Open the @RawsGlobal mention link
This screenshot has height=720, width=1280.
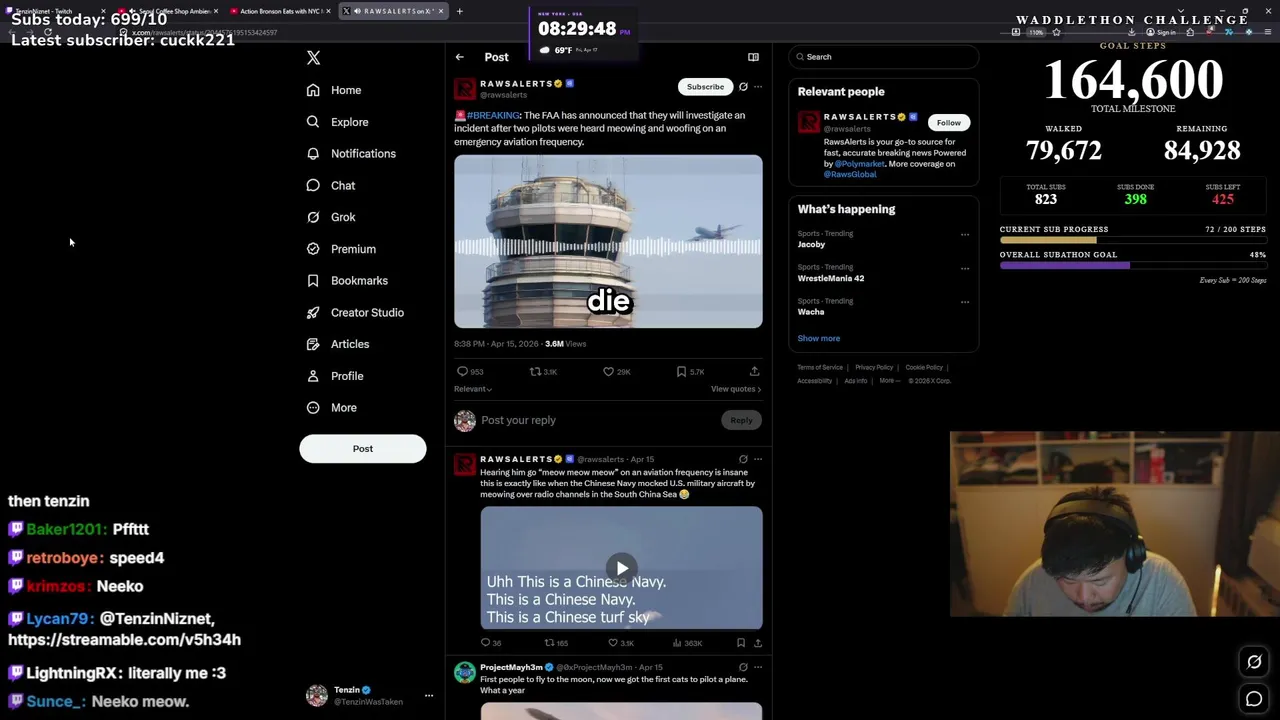pos(850,174)
